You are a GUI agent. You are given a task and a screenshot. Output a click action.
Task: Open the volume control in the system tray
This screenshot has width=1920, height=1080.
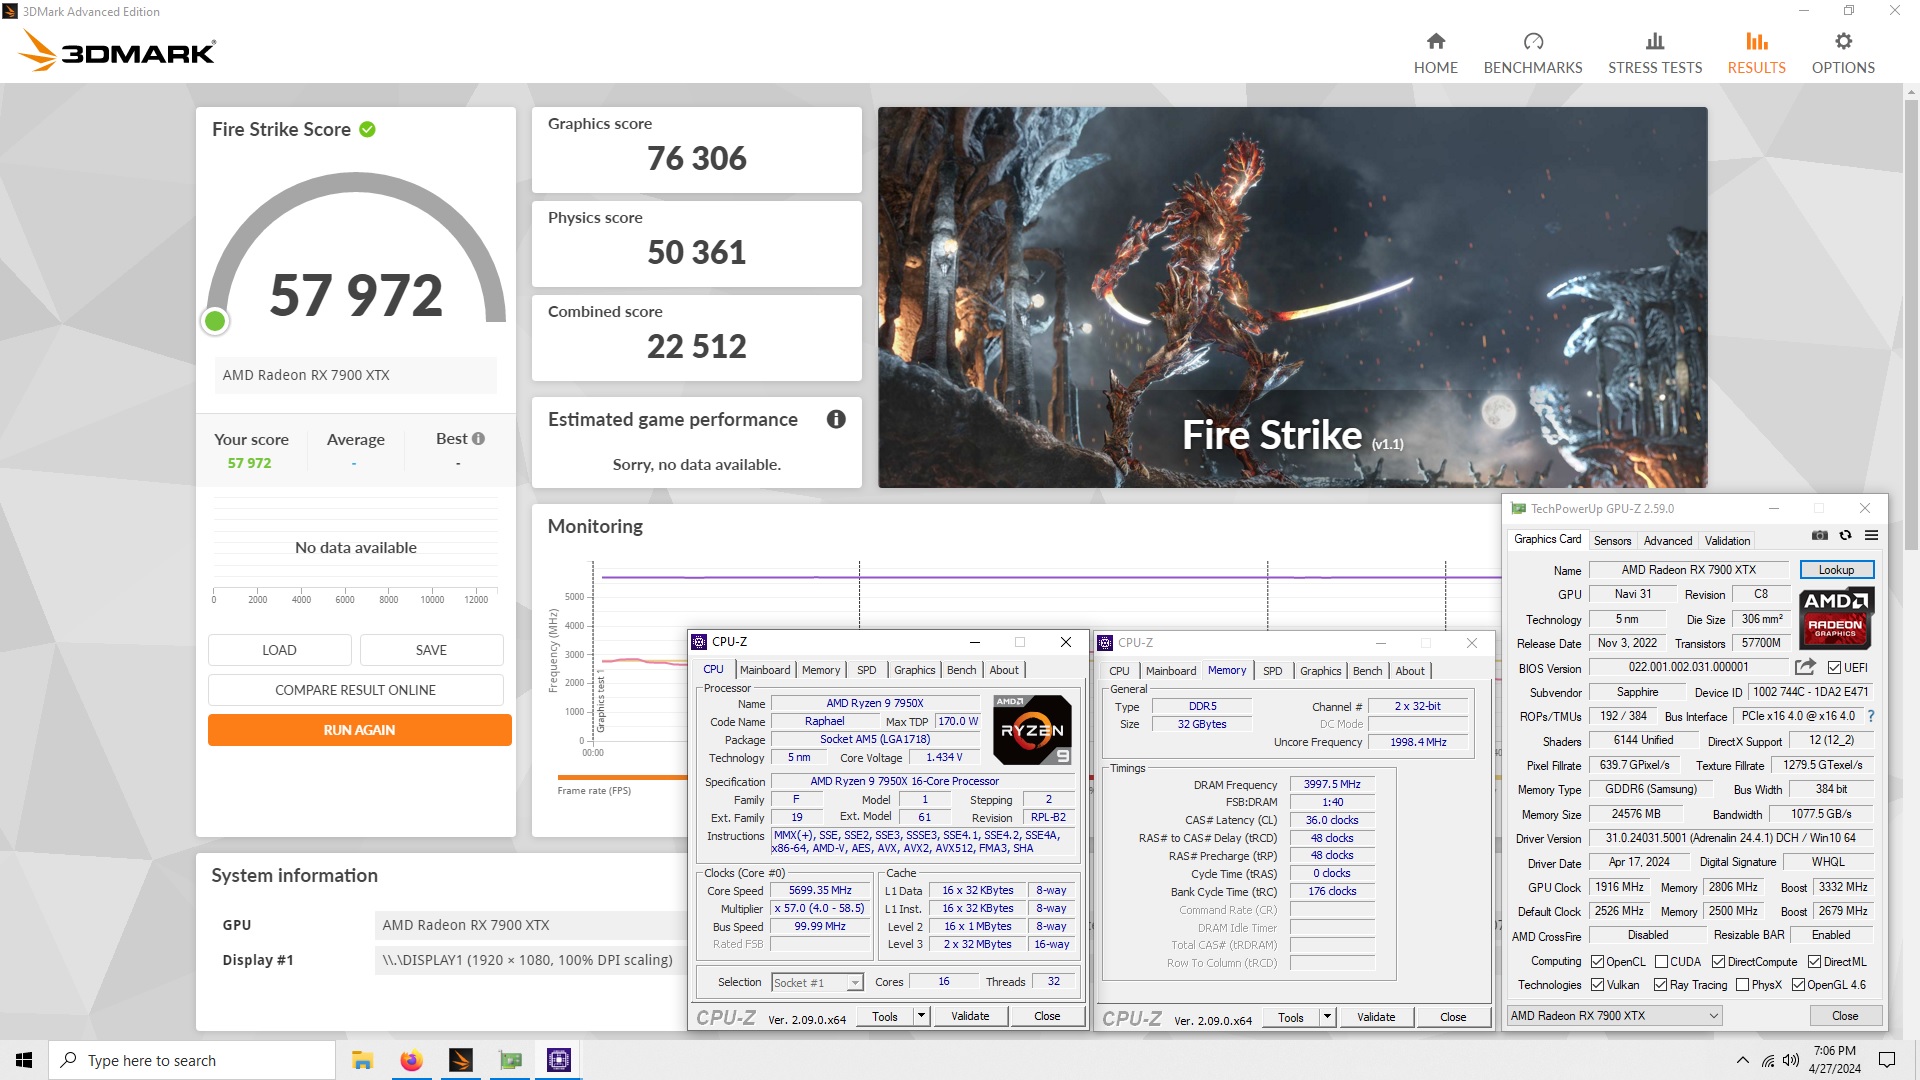1790,1060
